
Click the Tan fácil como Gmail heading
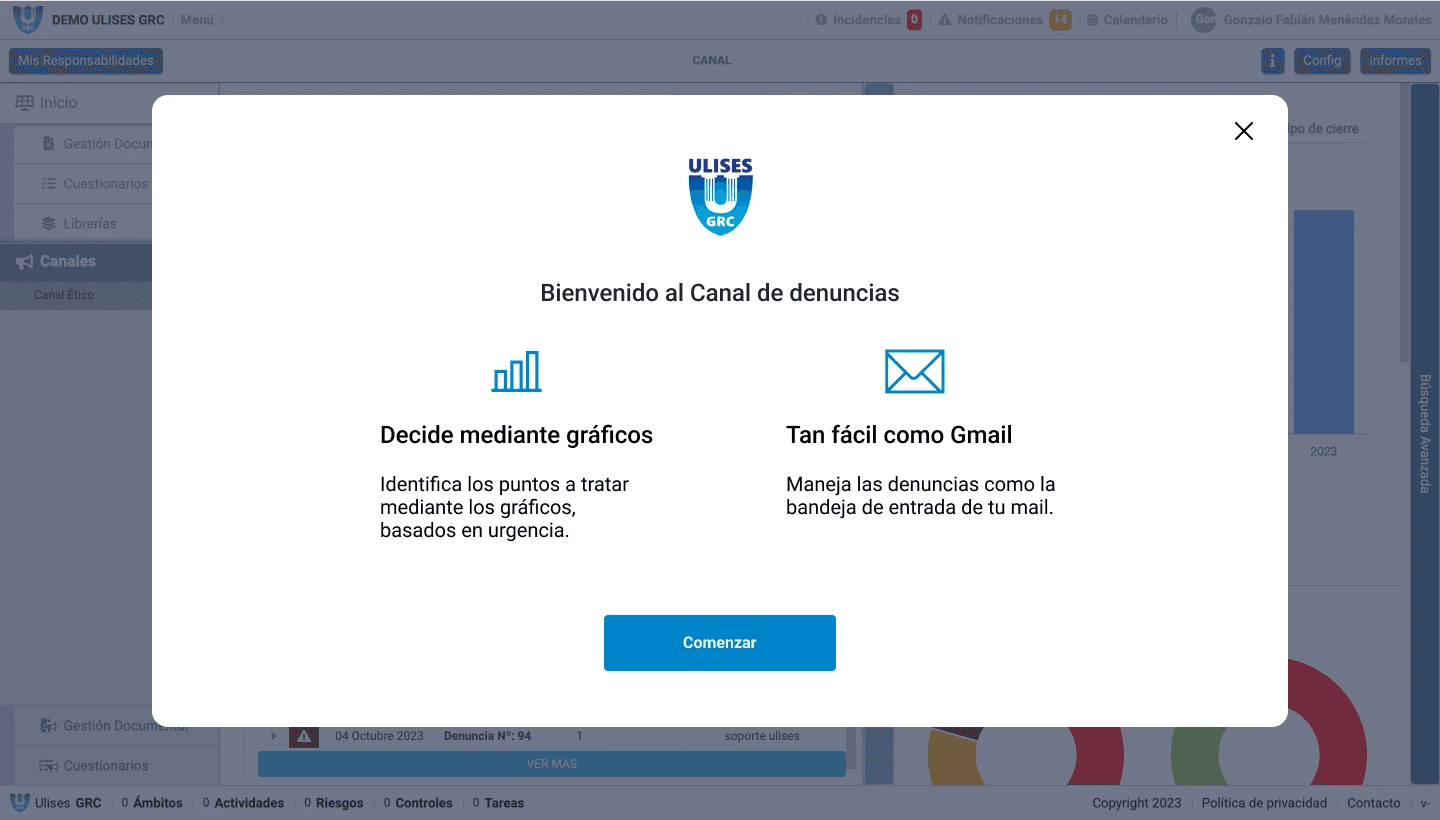click(x=899, y=435)
